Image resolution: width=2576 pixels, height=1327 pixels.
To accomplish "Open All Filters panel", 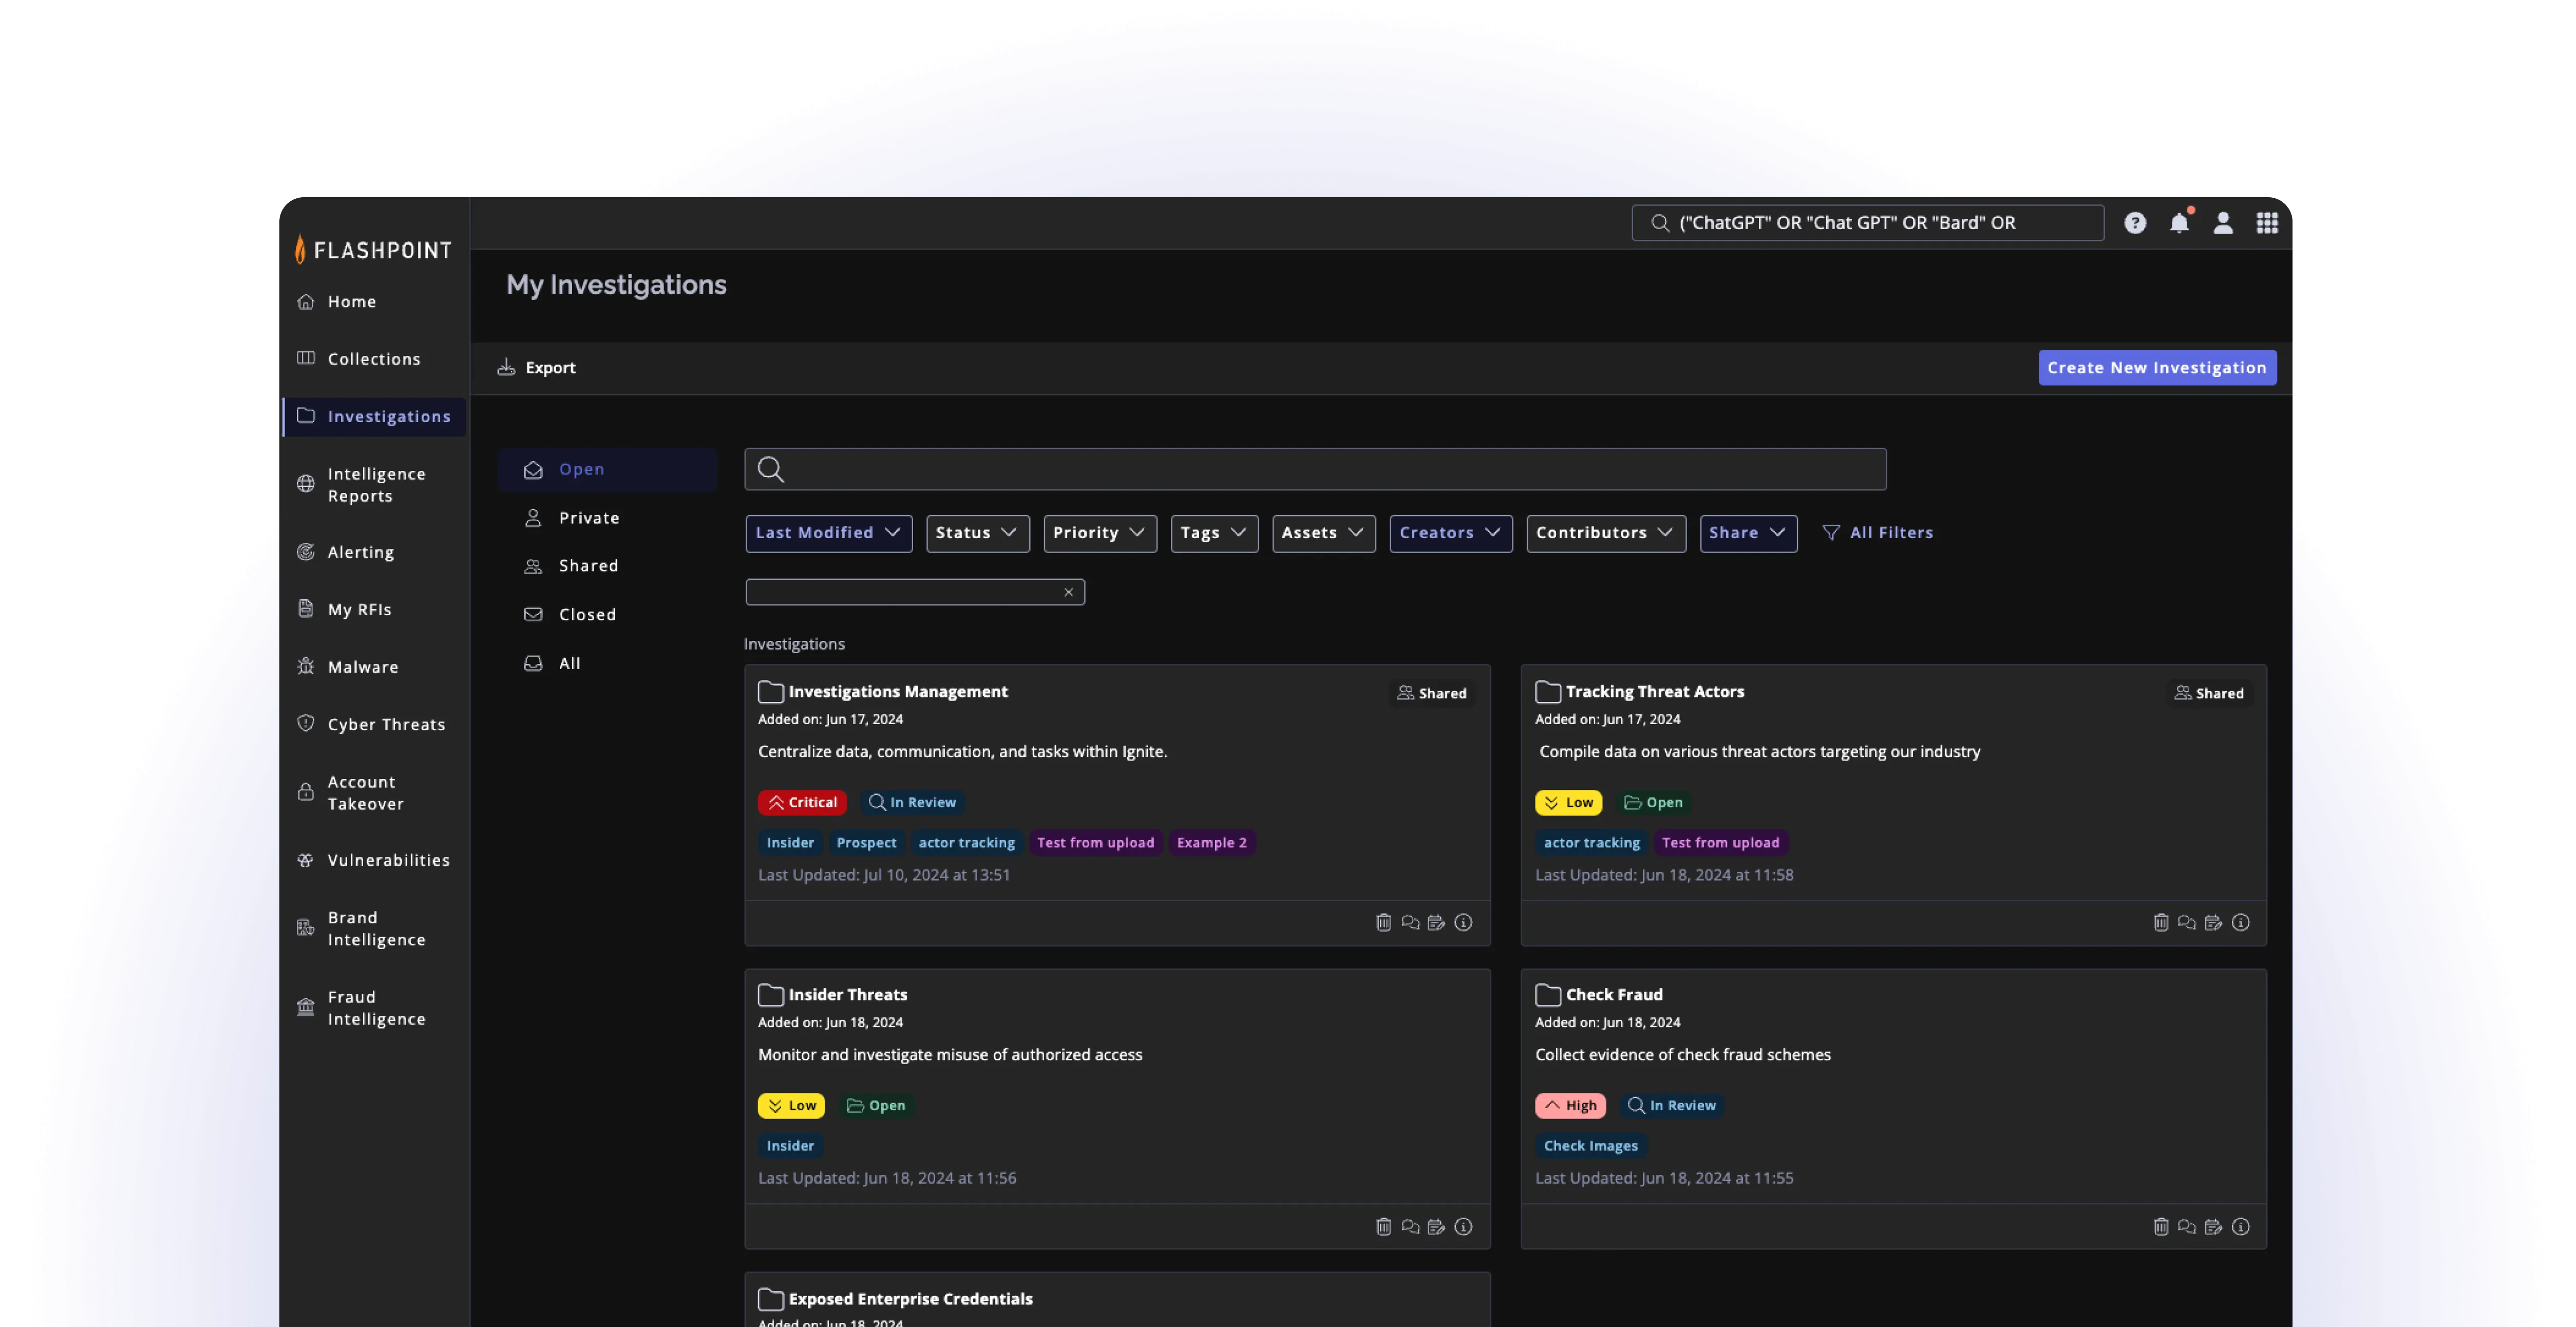I will coord(1878,533).
